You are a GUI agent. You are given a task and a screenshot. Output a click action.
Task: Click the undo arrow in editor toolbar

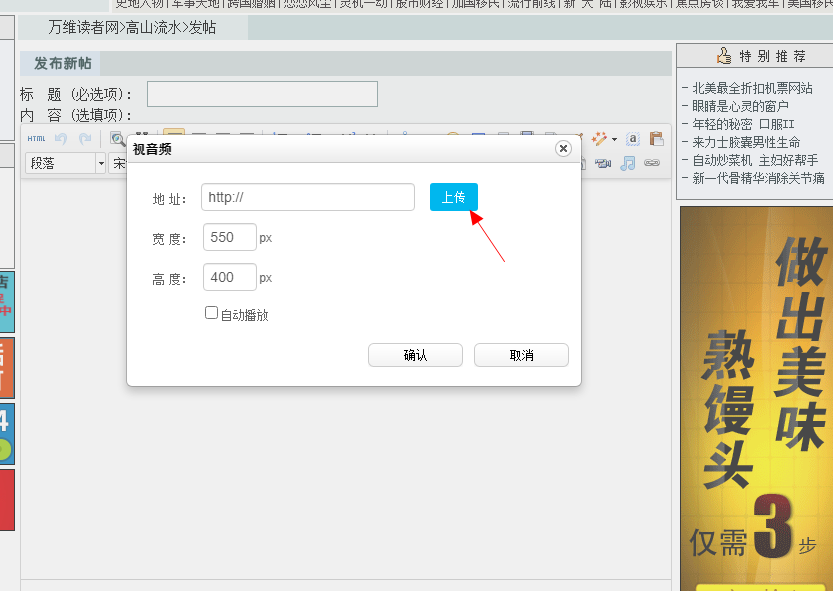coord(62,139)
